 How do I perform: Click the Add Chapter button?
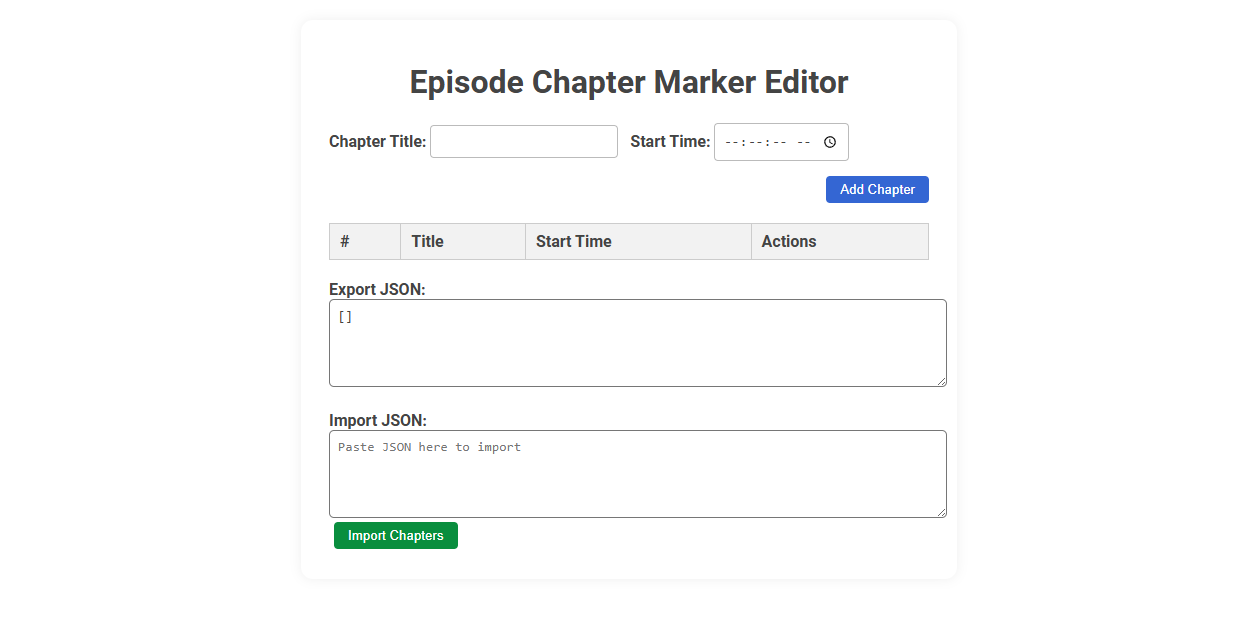pyautogui.click(x=877, y=189)
